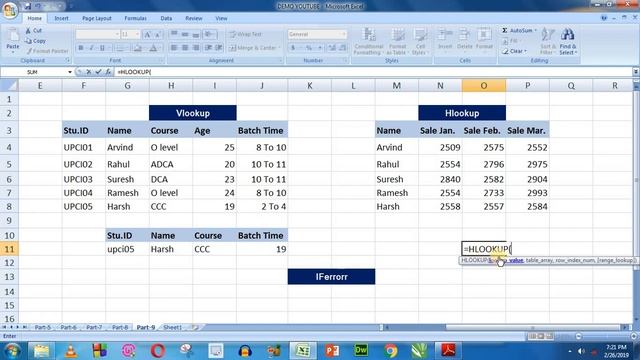Expand the Clipboard dialog launcher
640x360 pixels.
point(68,60)
